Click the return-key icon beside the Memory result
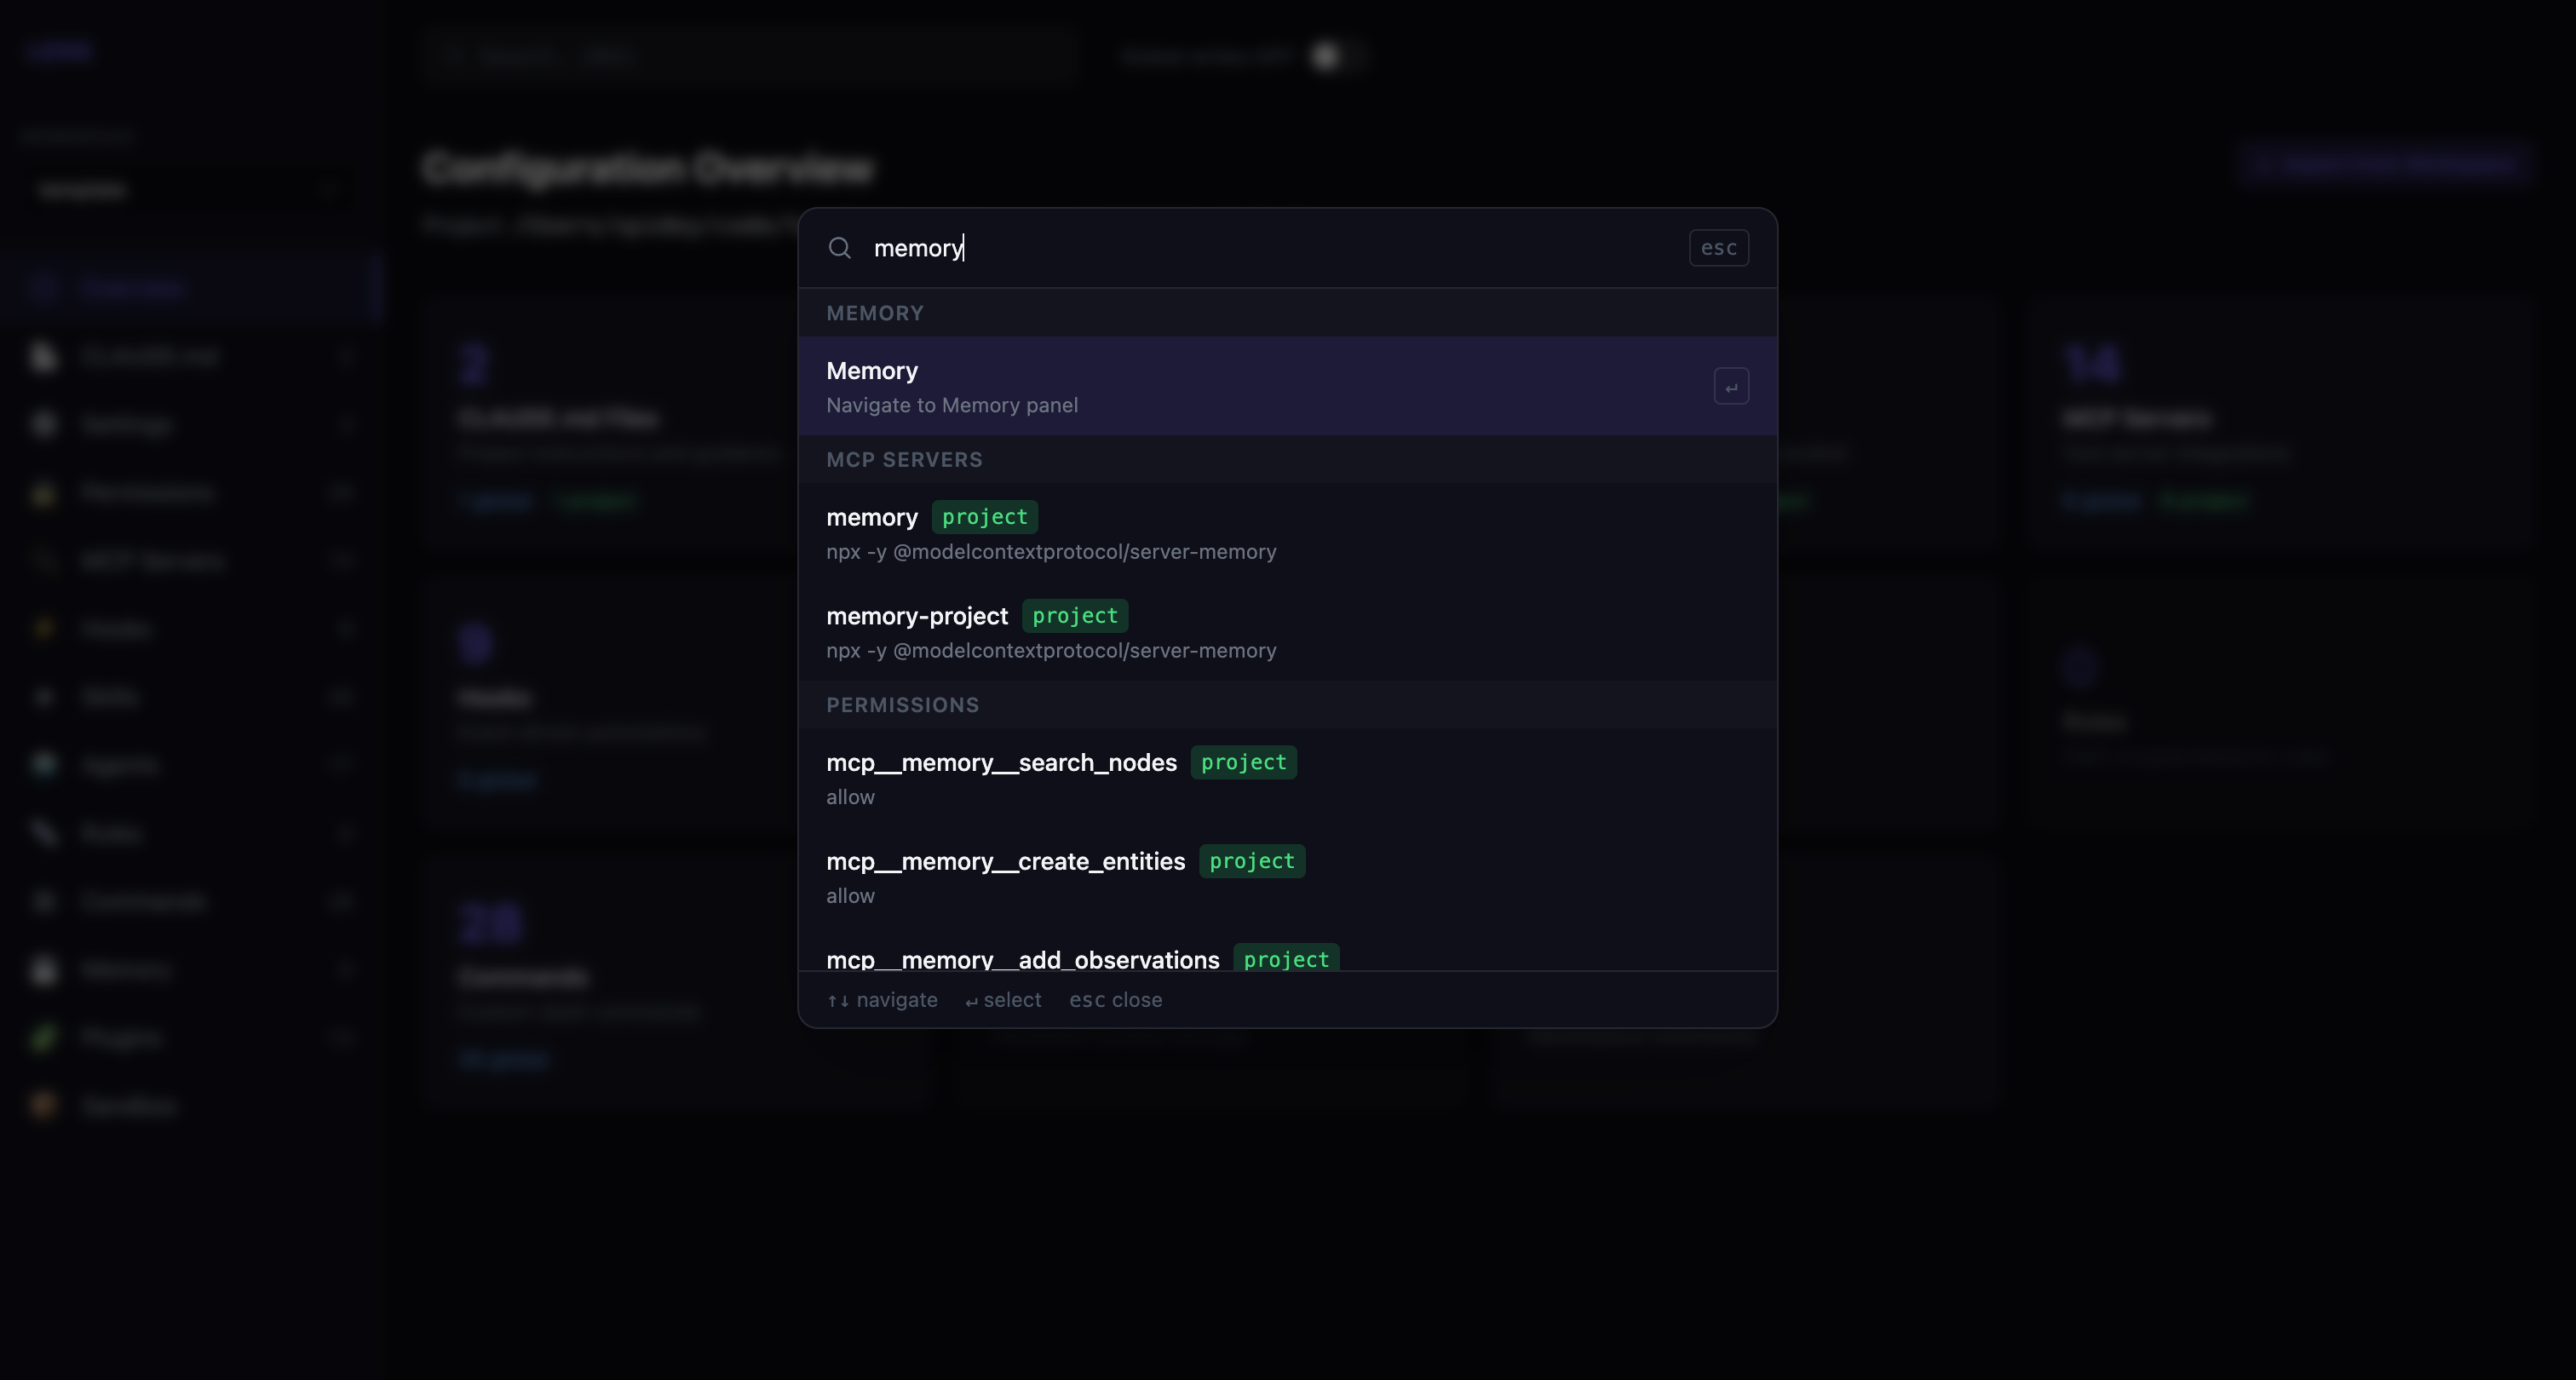This screenshot has width=2576, height=1380. pyautogui.click(x=1732, y=385)
